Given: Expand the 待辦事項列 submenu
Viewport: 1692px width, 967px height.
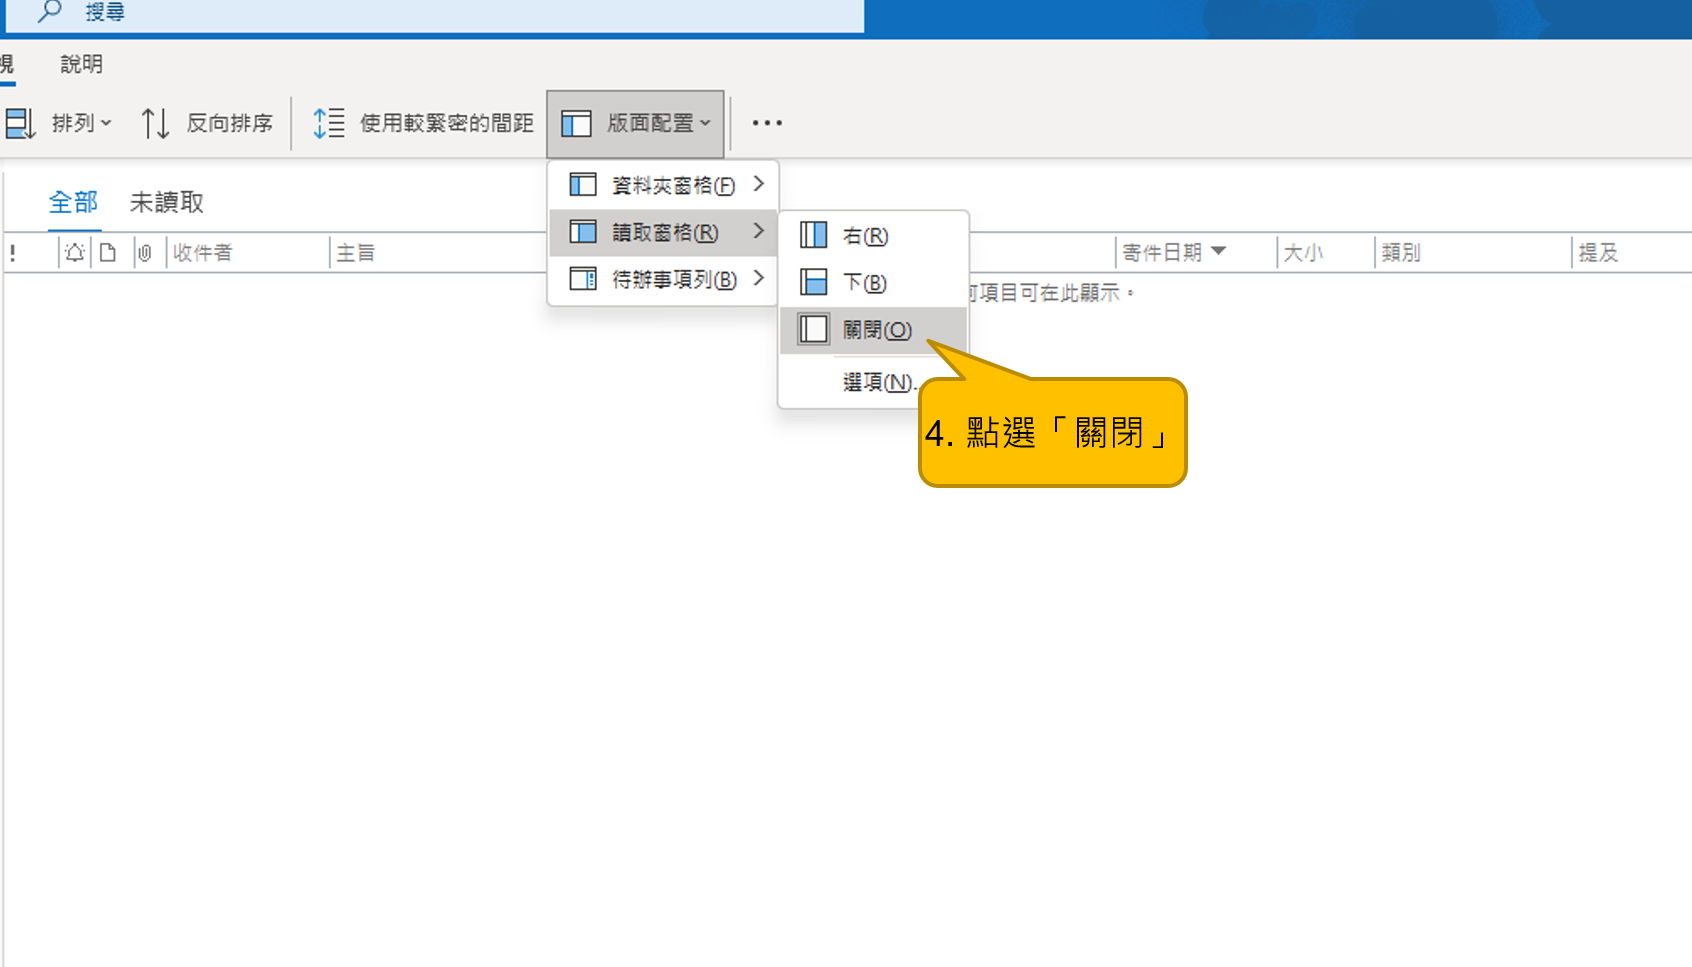Looking at the screenshot, I should click(664, 279).
